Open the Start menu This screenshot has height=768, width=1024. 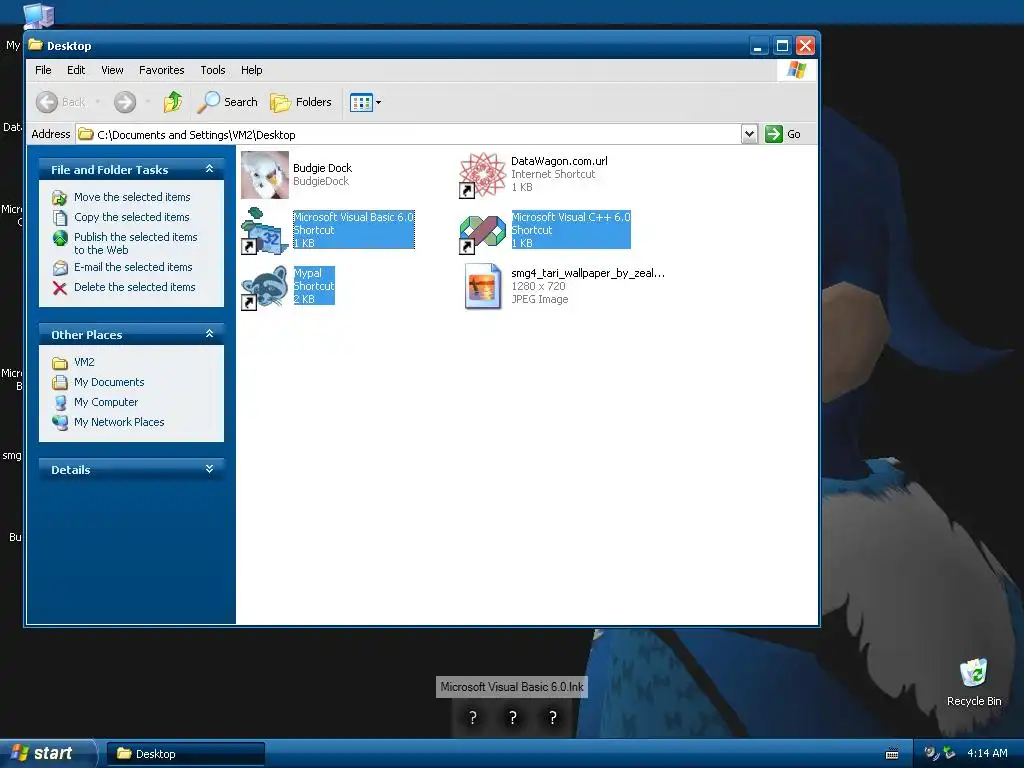[x=46, y=754]
